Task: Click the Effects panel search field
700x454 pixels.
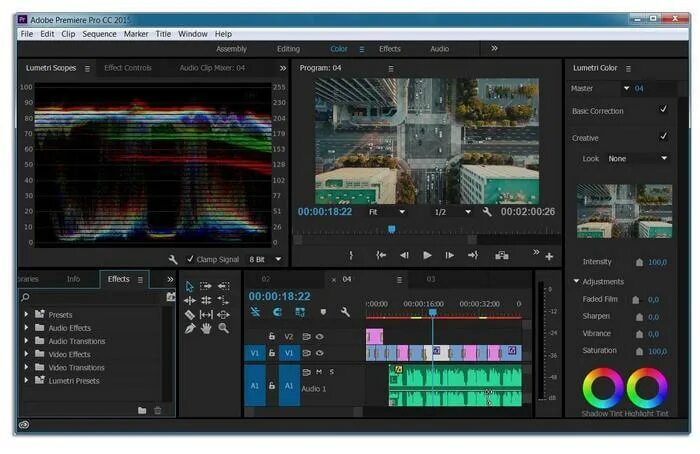Action: pos(92,297)
